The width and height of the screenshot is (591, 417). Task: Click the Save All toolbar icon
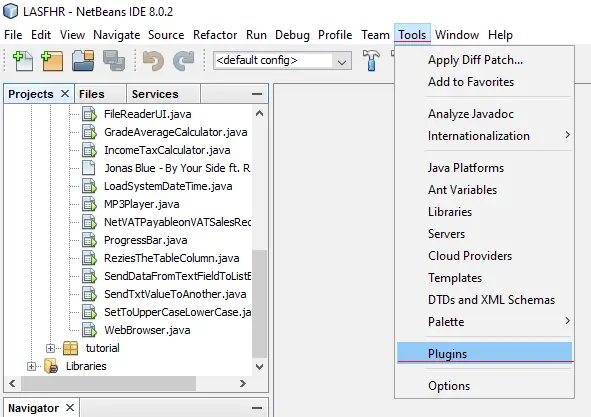[114, 61]
